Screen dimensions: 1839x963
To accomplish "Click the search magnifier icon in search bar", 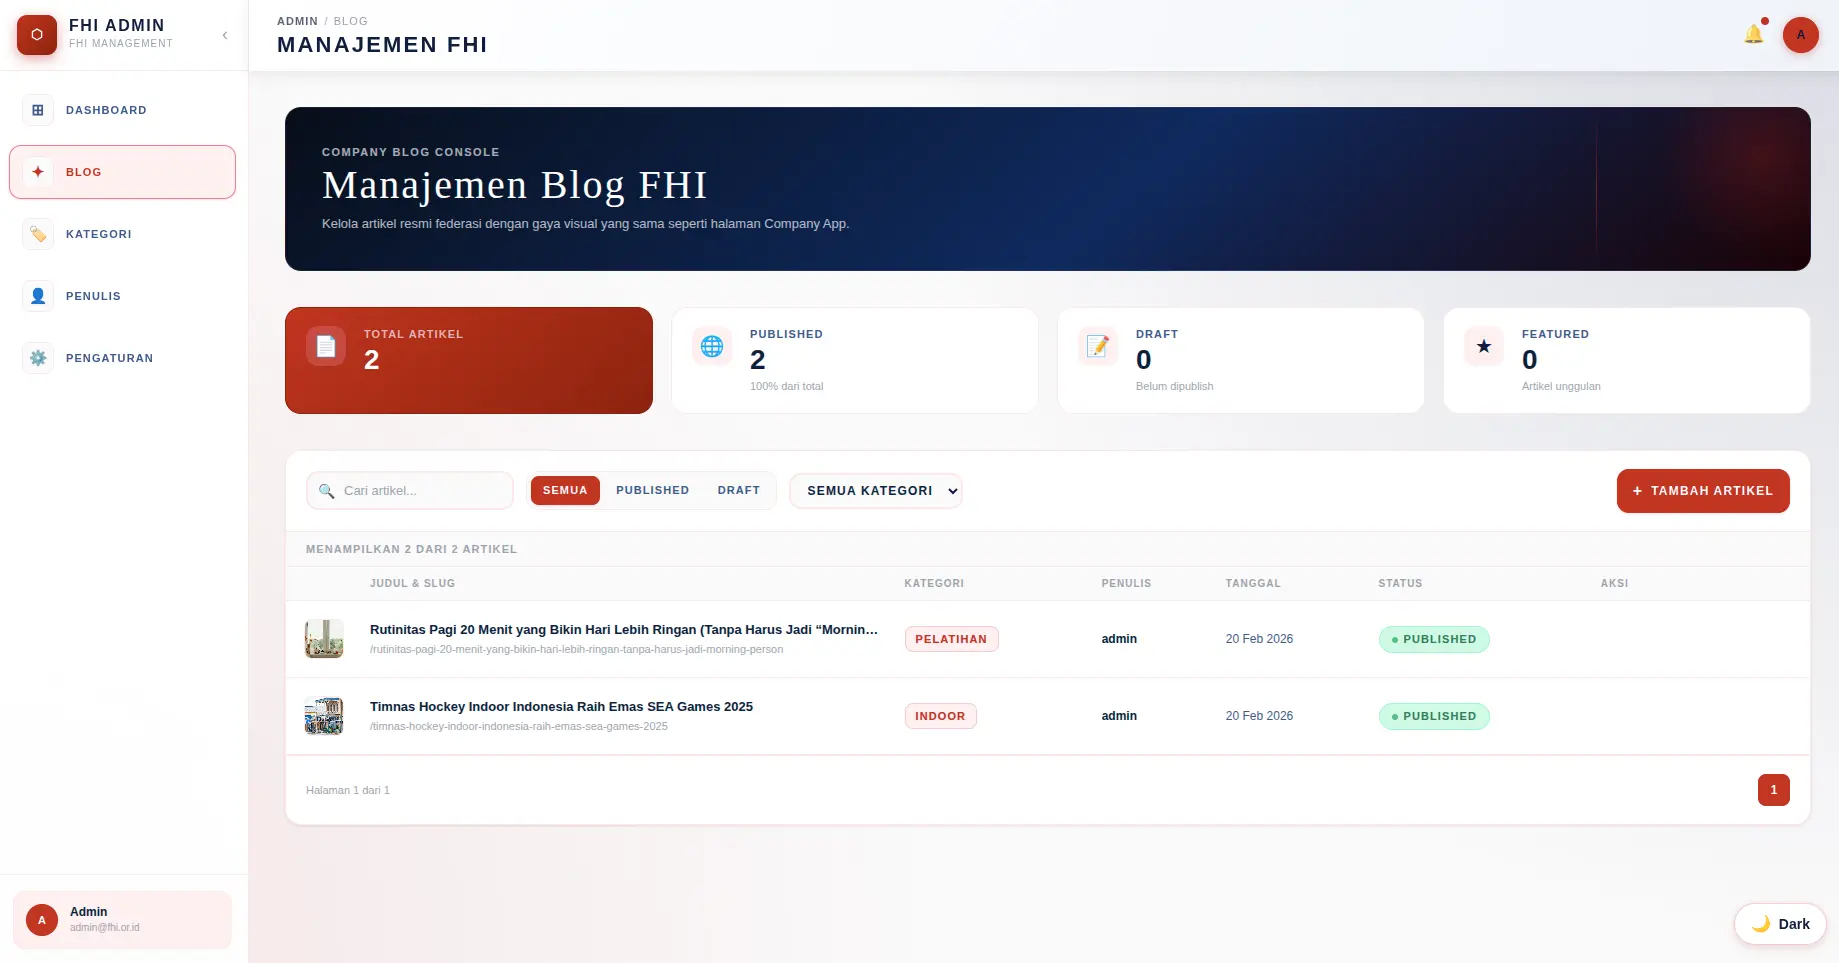I will (326, 491).
